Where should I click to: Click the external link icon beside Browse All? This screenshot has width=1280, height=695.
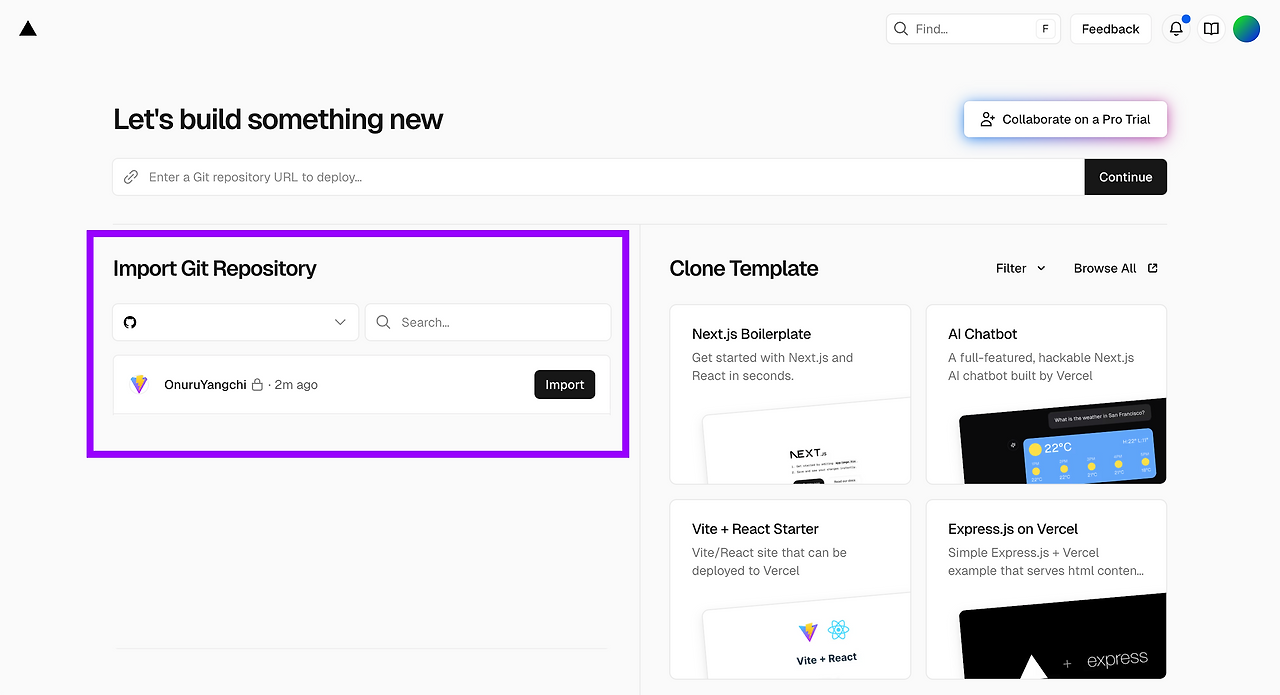tap(1152, 268)
